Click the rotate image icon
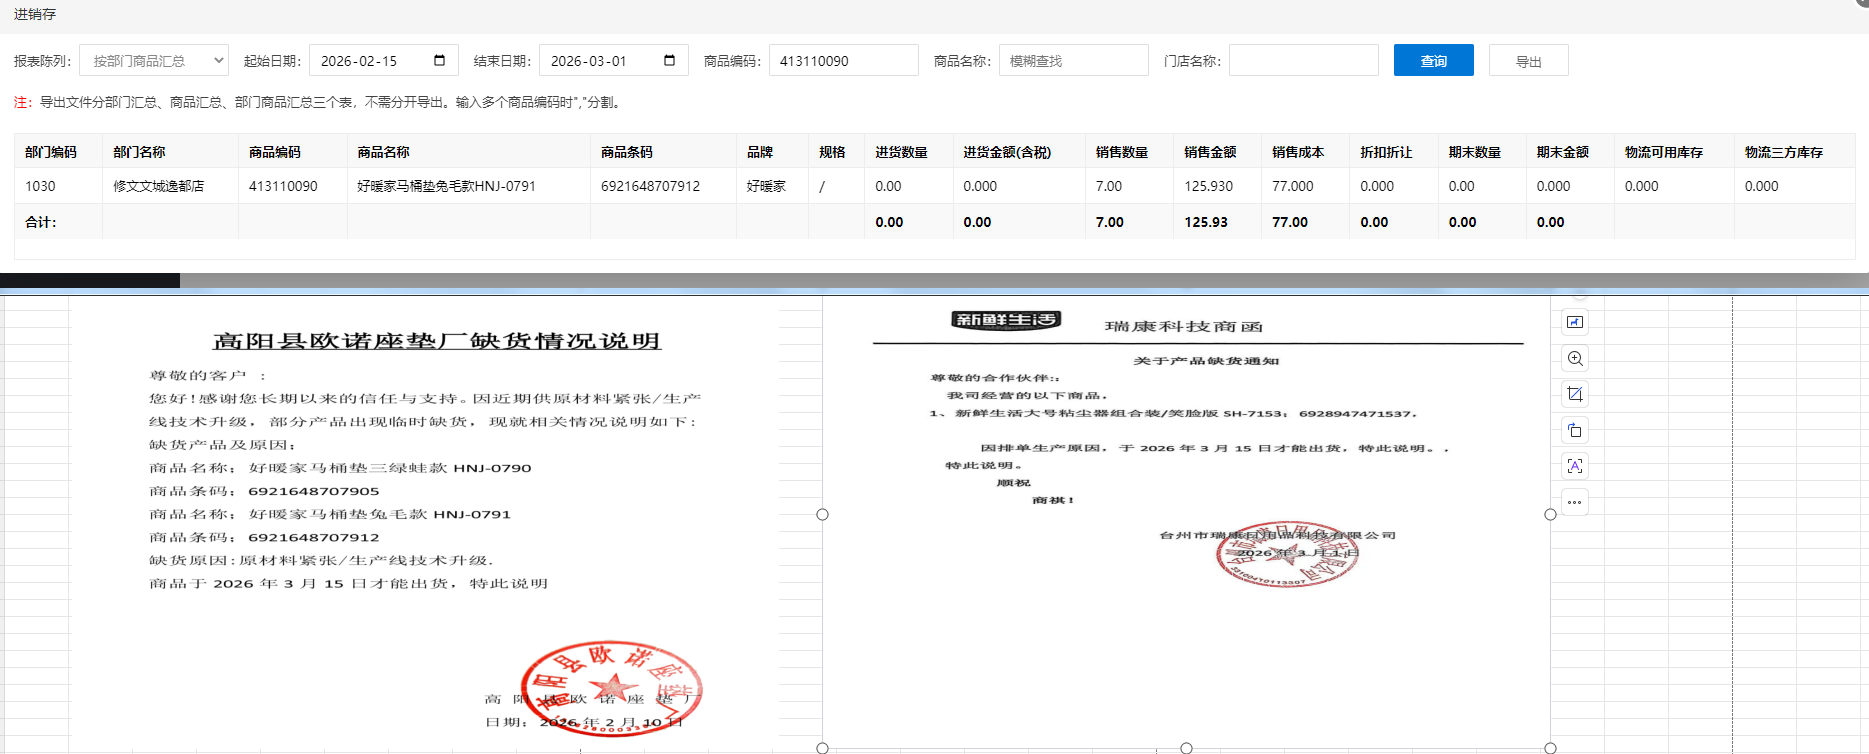This screenshot has width=1869, height=754. click(1575, 430)
